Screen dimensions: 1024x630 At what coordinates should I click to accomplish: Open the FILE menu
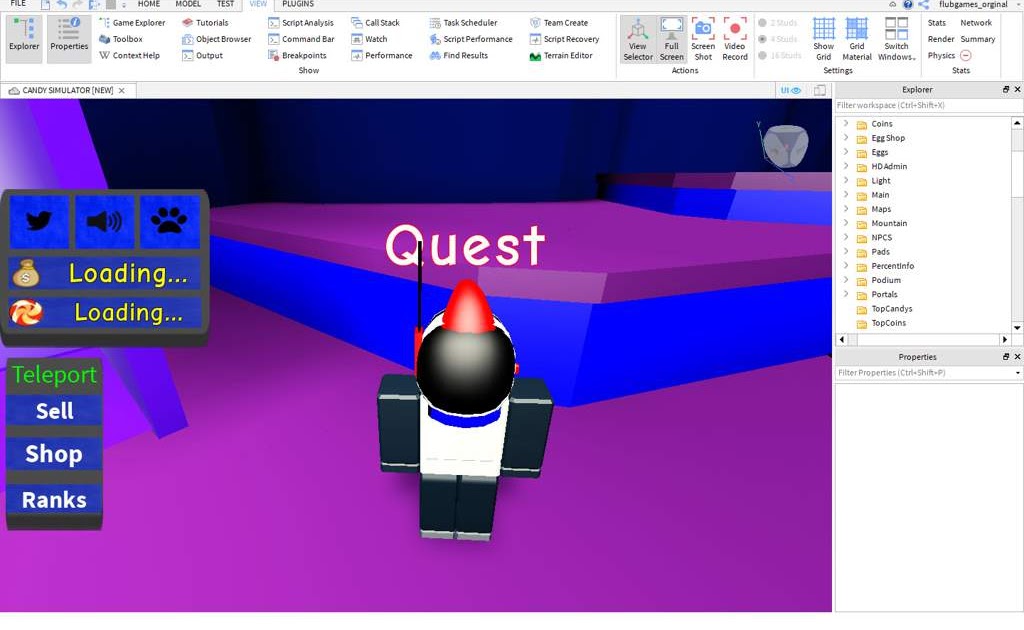tap(18, 4)
